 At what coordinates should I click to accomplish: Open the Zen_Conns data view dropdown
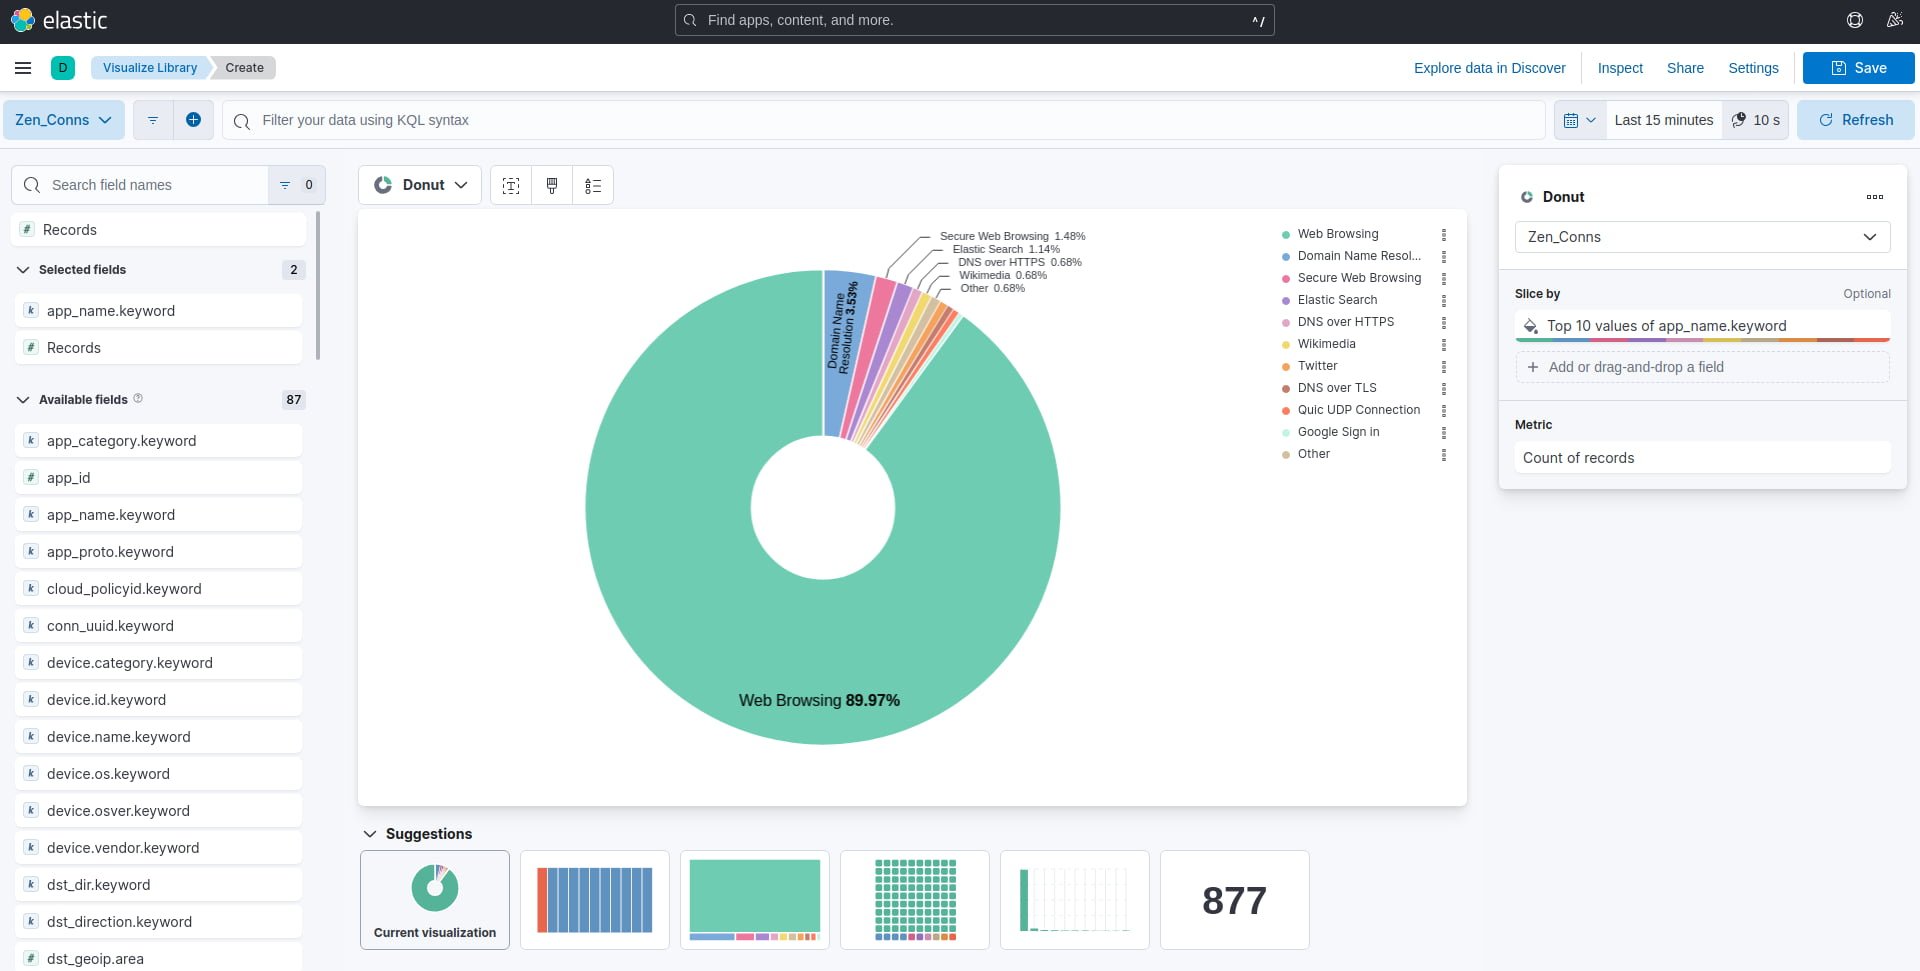click(x=64, y=120)
